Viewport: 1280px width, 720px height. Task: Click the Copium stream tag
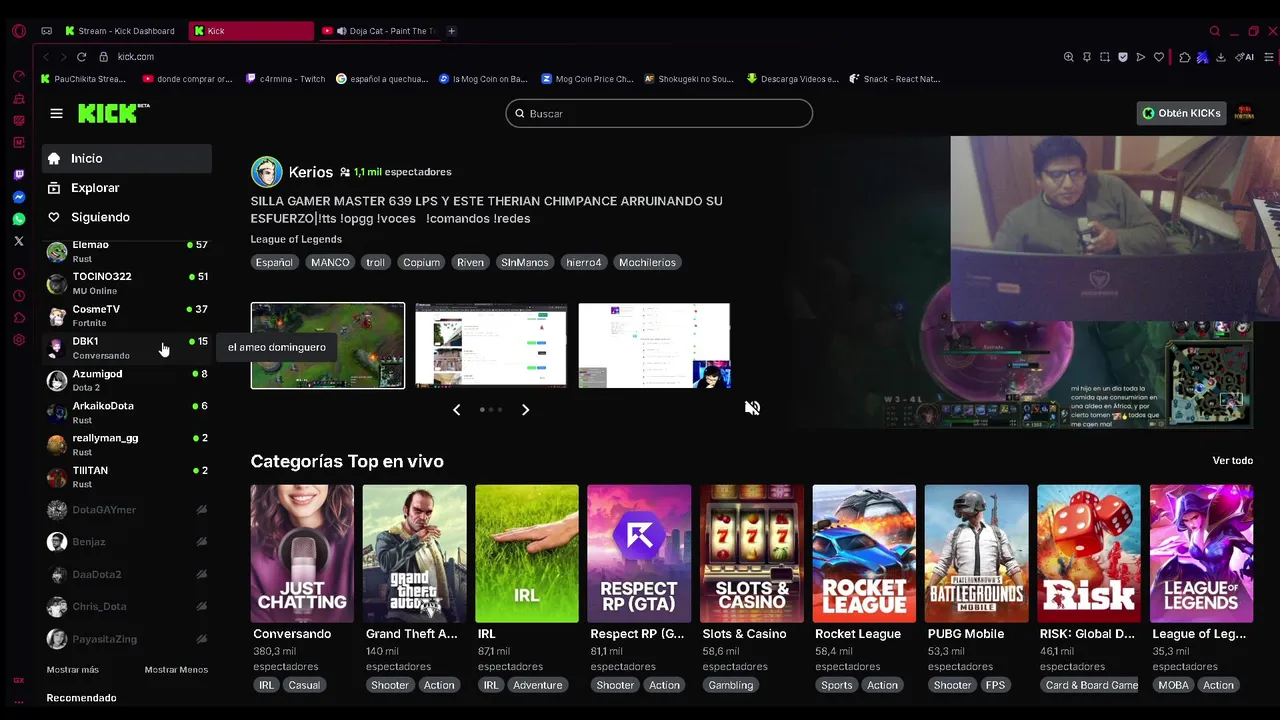pyautogui.click(x=421, y=262)
